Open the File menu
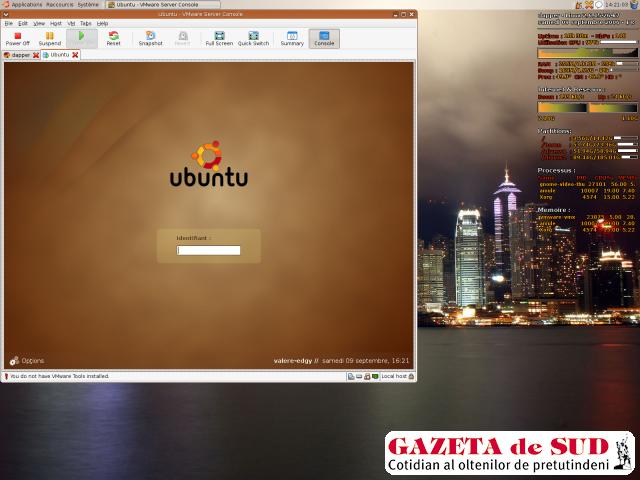Viewport: 640px width, 480px height. [9, 24]
